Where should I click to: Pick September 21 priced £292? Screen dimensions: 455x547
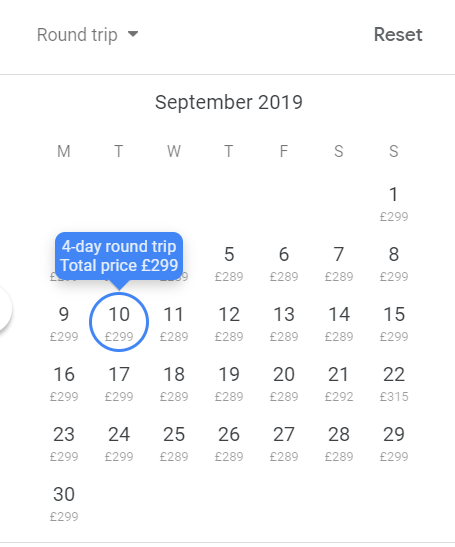(x=339, y=382)
